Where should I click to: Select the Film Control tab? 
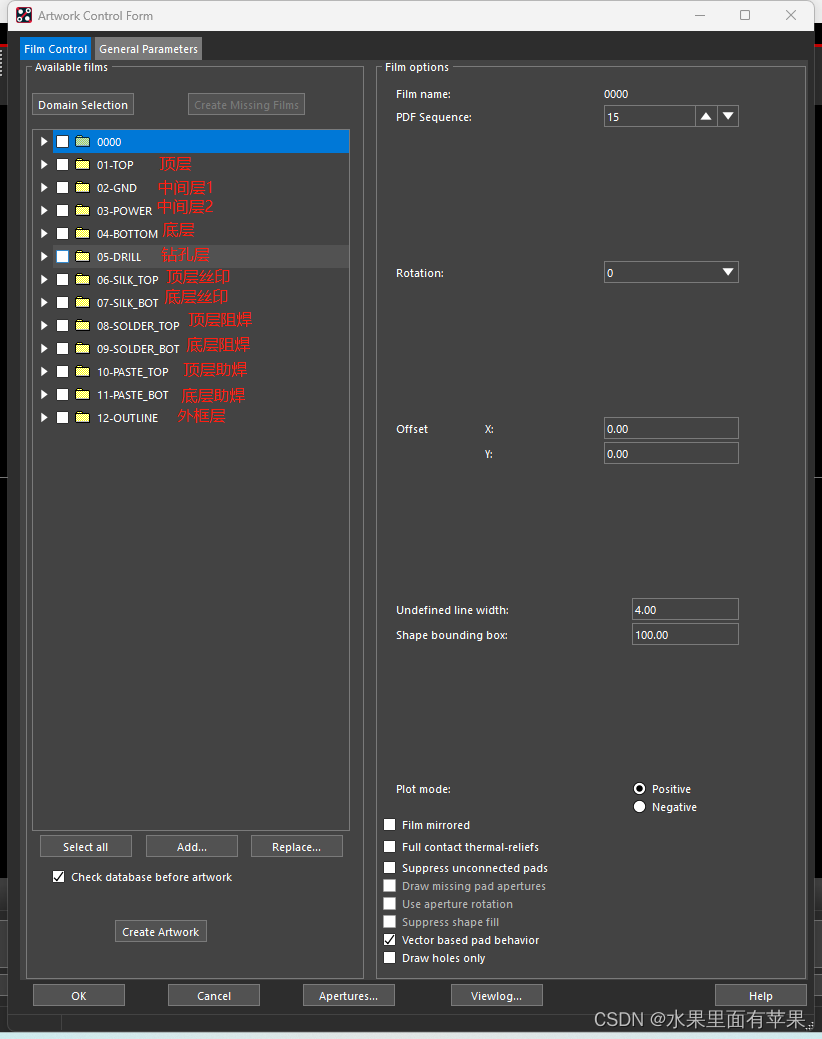(55, 49)
